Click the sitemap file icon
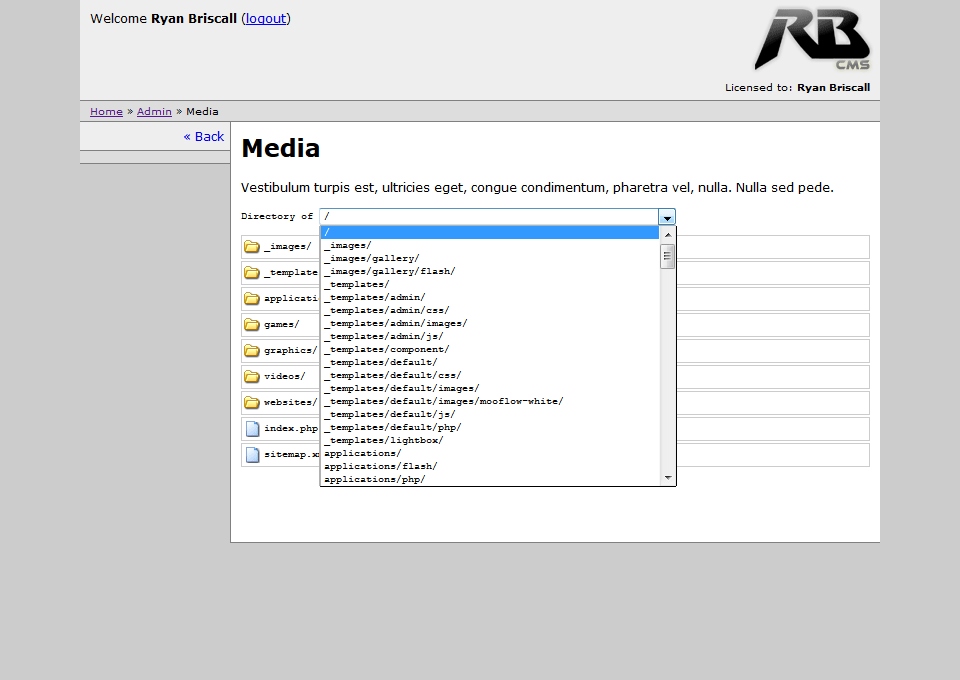This screenshot has height=680, width=960. (x=252, y=455)
